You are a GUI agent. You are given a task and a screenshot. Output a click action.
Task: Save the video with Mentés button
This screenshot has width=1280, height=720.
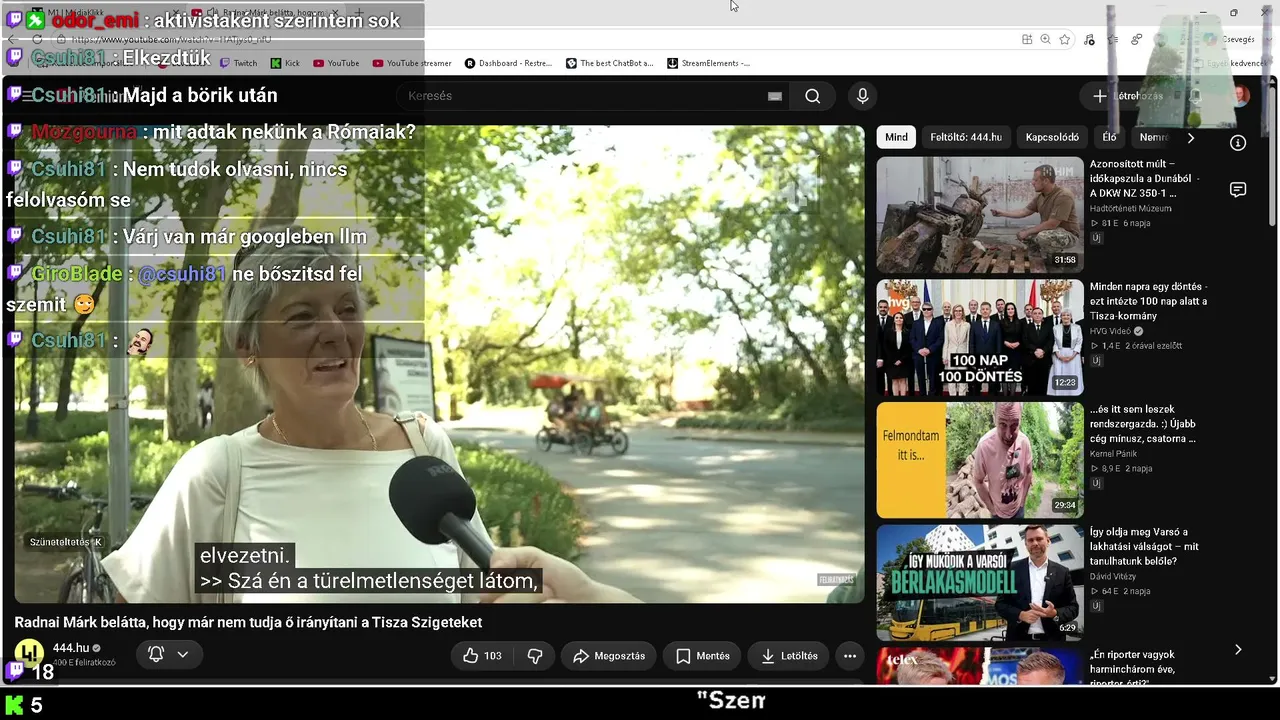703,656
